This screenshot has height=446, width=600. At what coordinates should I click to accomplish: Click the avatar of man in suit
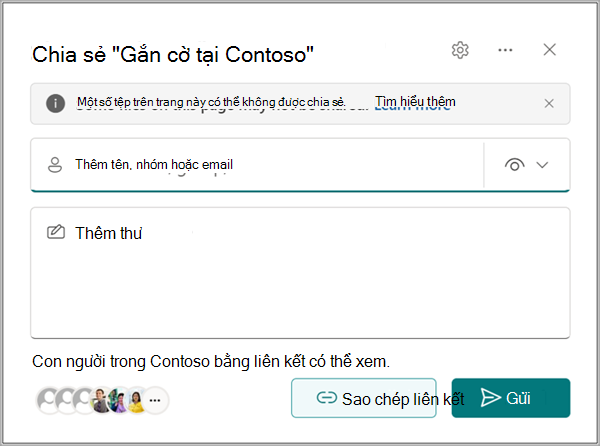pos(100,400)
